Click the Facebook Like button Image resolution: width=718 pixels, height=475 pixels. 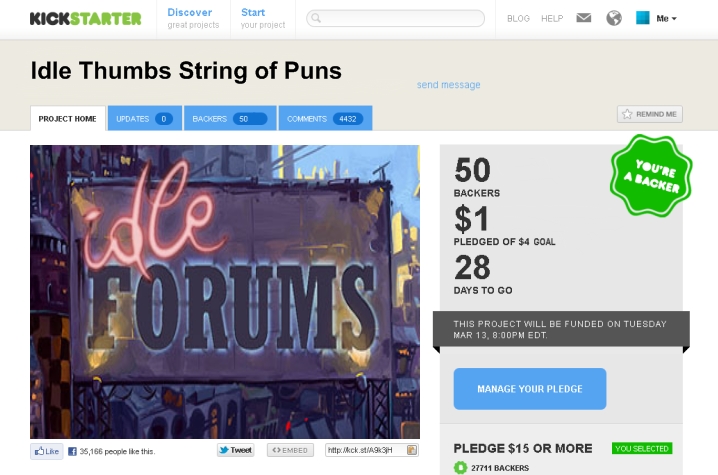pyautogui.click(x=46, y=451)
